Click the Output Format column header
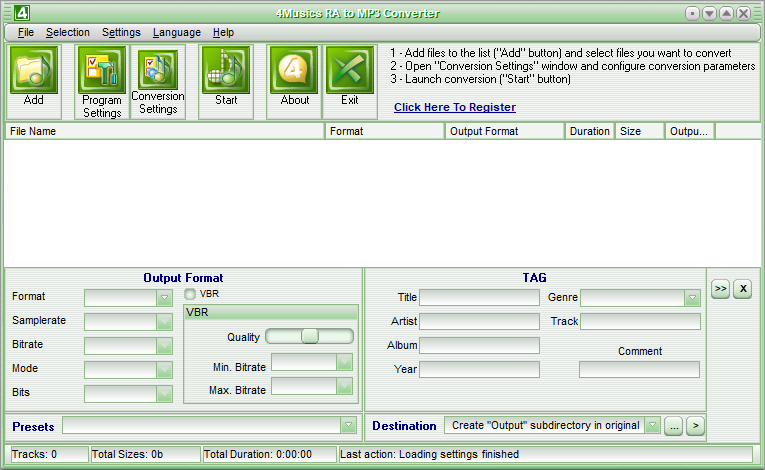Screen dimensions: 765x470 coord(505,131)
